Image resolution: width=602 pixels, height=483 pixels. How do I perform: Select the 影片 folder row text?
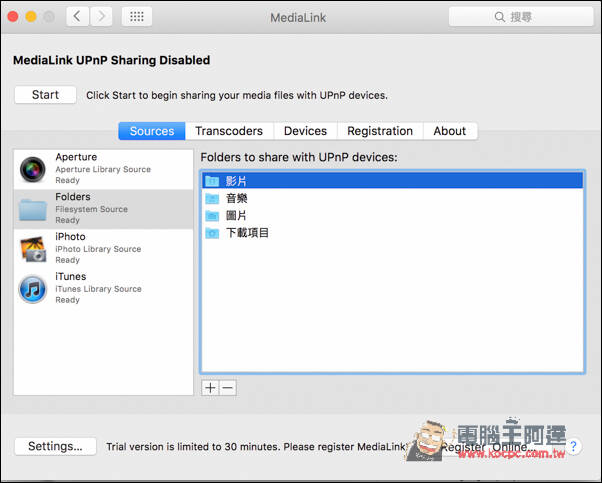[236, 181]
